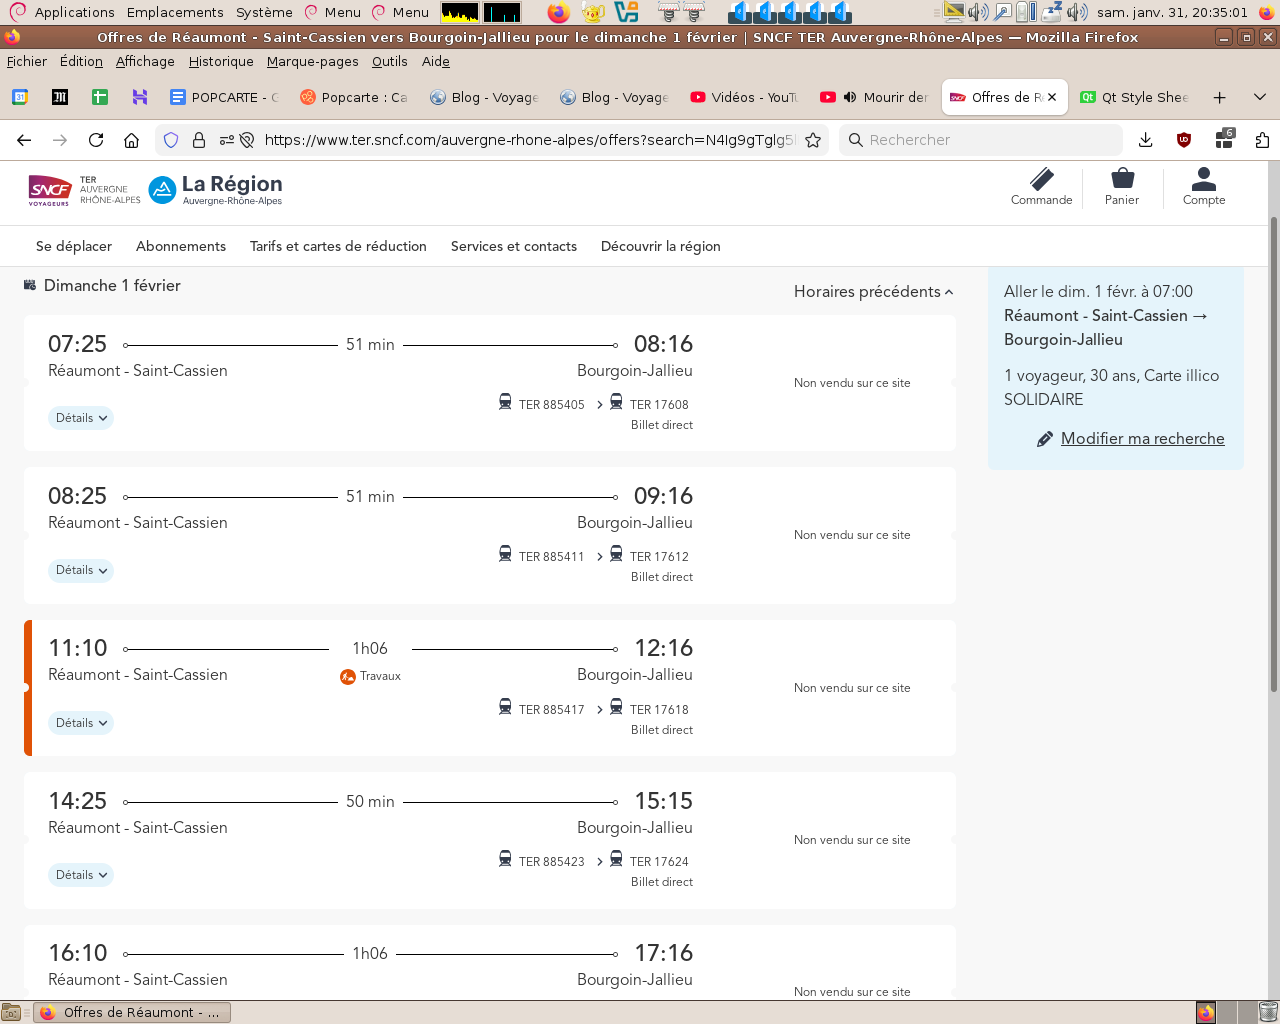Viewport: 1280px width, 1024px height.
Task: Open the Se déplacer menu
Action: tap(74, 246)
